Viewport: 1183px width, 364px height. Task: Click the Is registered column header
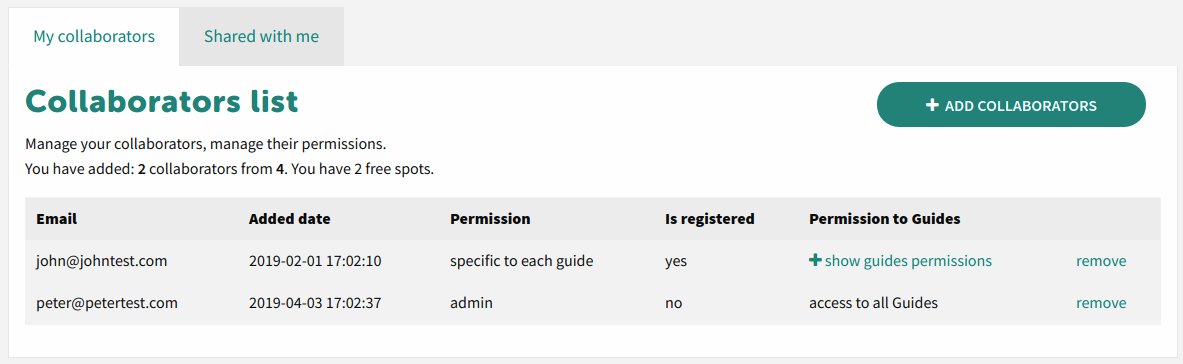point(710,219)
